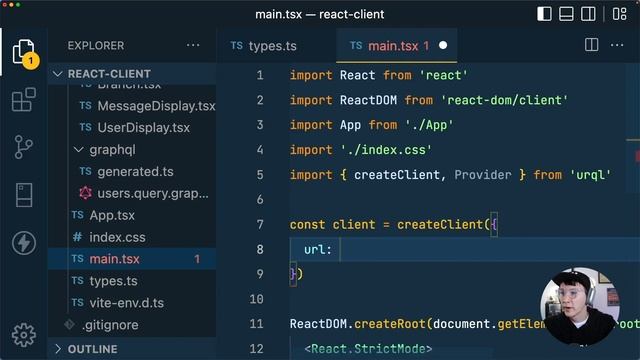Viewport: 640px width, 360px height.
Task: Open the Explorer Views and More Actions ellipsis
Action: pos(193,45)
